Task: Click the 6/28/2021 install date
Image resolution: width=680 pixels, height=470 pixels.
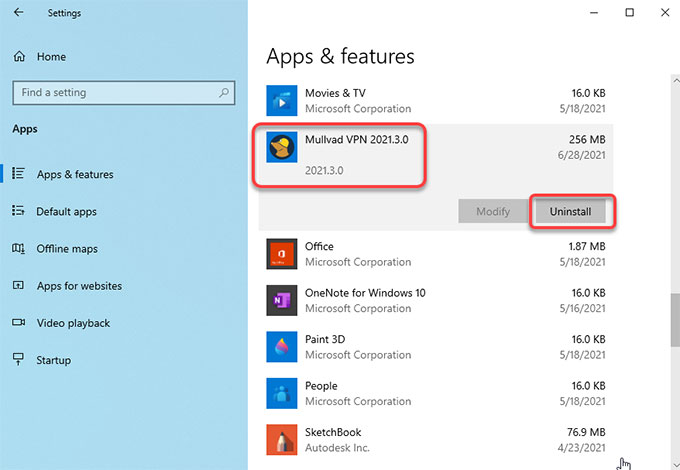Action: pyautogui.click(x=582, y=155)
